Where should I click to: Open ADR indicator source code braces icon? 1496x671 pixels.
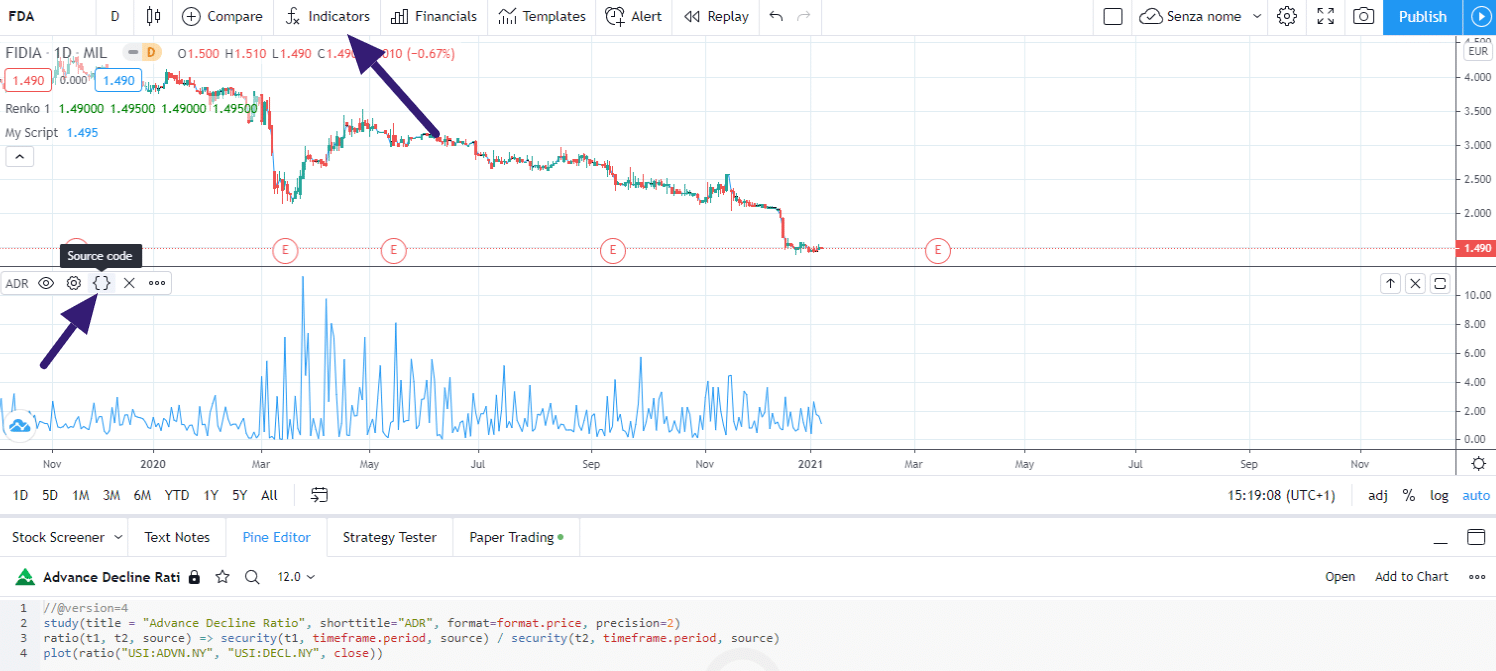[101, 283]
